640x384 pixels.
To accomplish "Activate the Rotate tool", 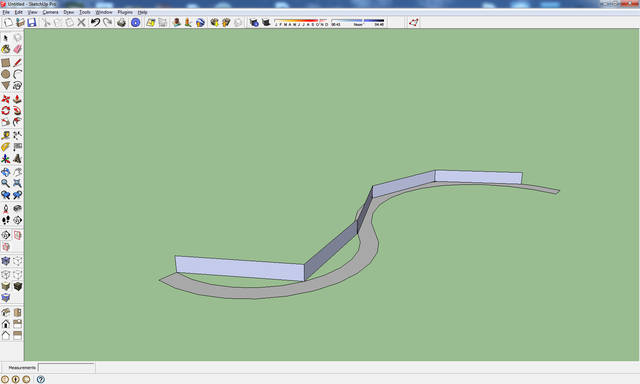I will point(6,111).
